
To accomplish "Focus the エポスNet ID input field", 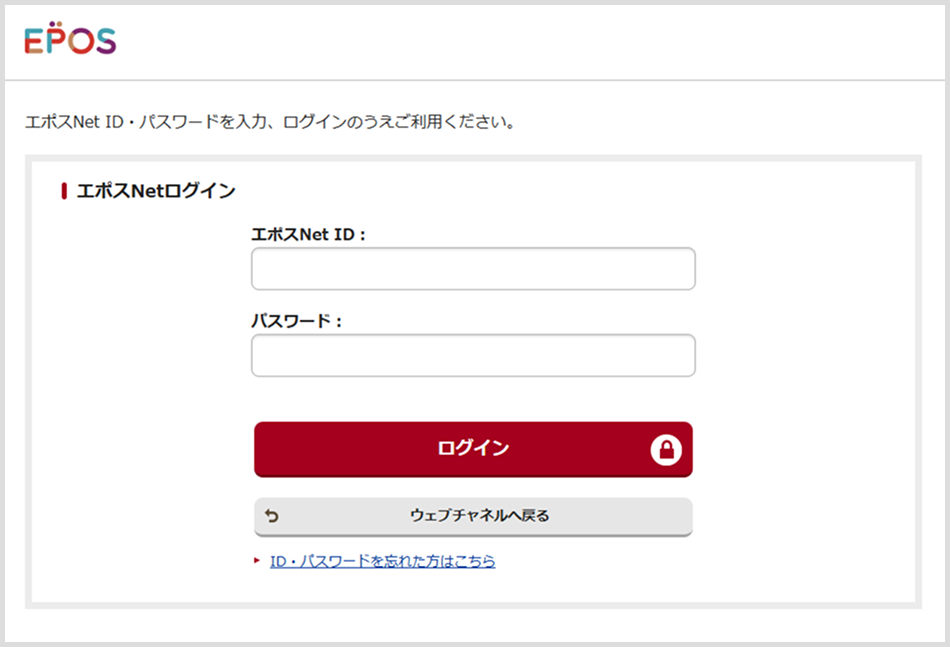I will [473, 269].
